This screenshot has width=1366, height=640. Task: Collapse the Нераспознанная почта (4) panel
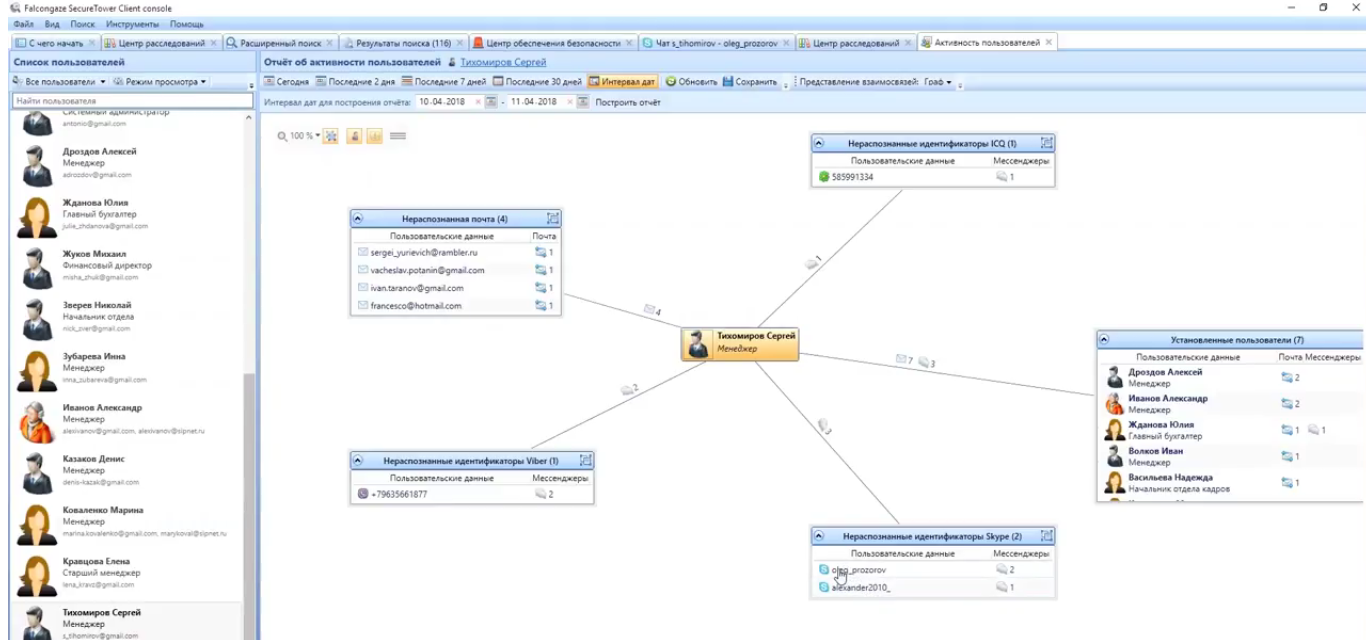tap(358, 218)
